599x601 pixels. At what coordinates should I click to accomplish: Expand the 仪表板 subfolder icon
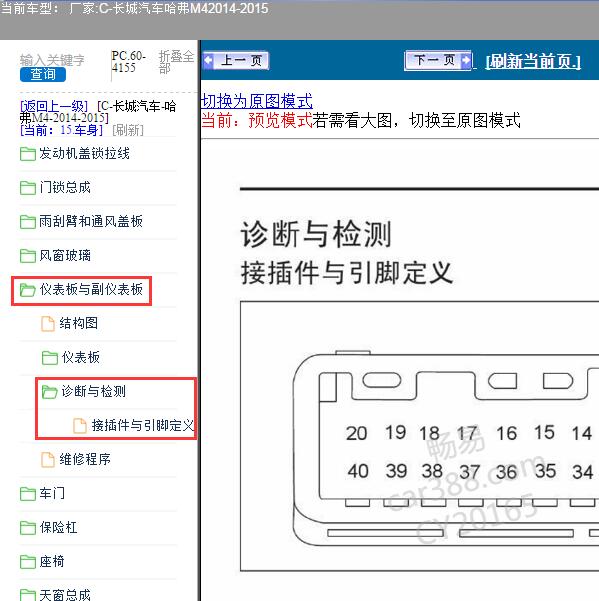point(49,358)
